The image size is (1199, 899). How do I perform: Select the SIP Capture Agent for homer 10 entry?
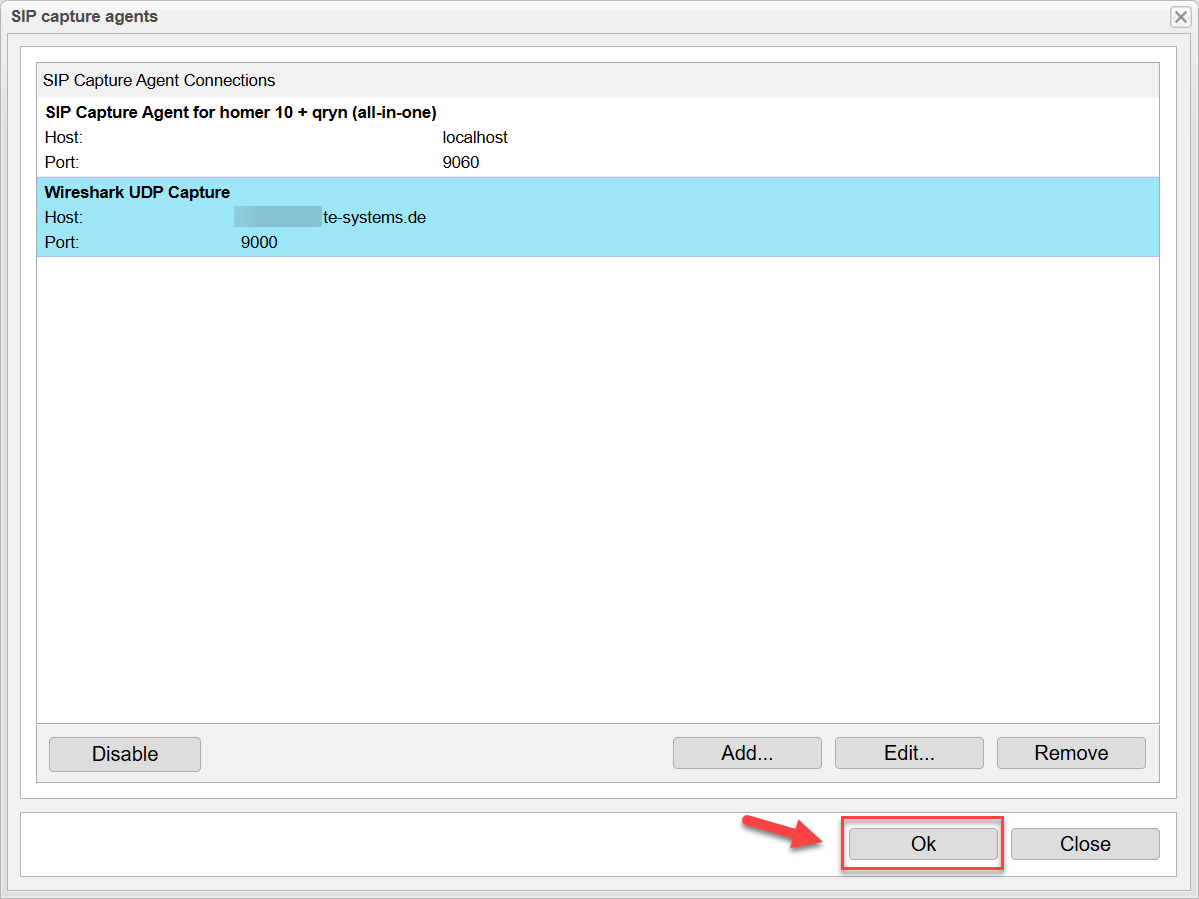tap(242, 112)
